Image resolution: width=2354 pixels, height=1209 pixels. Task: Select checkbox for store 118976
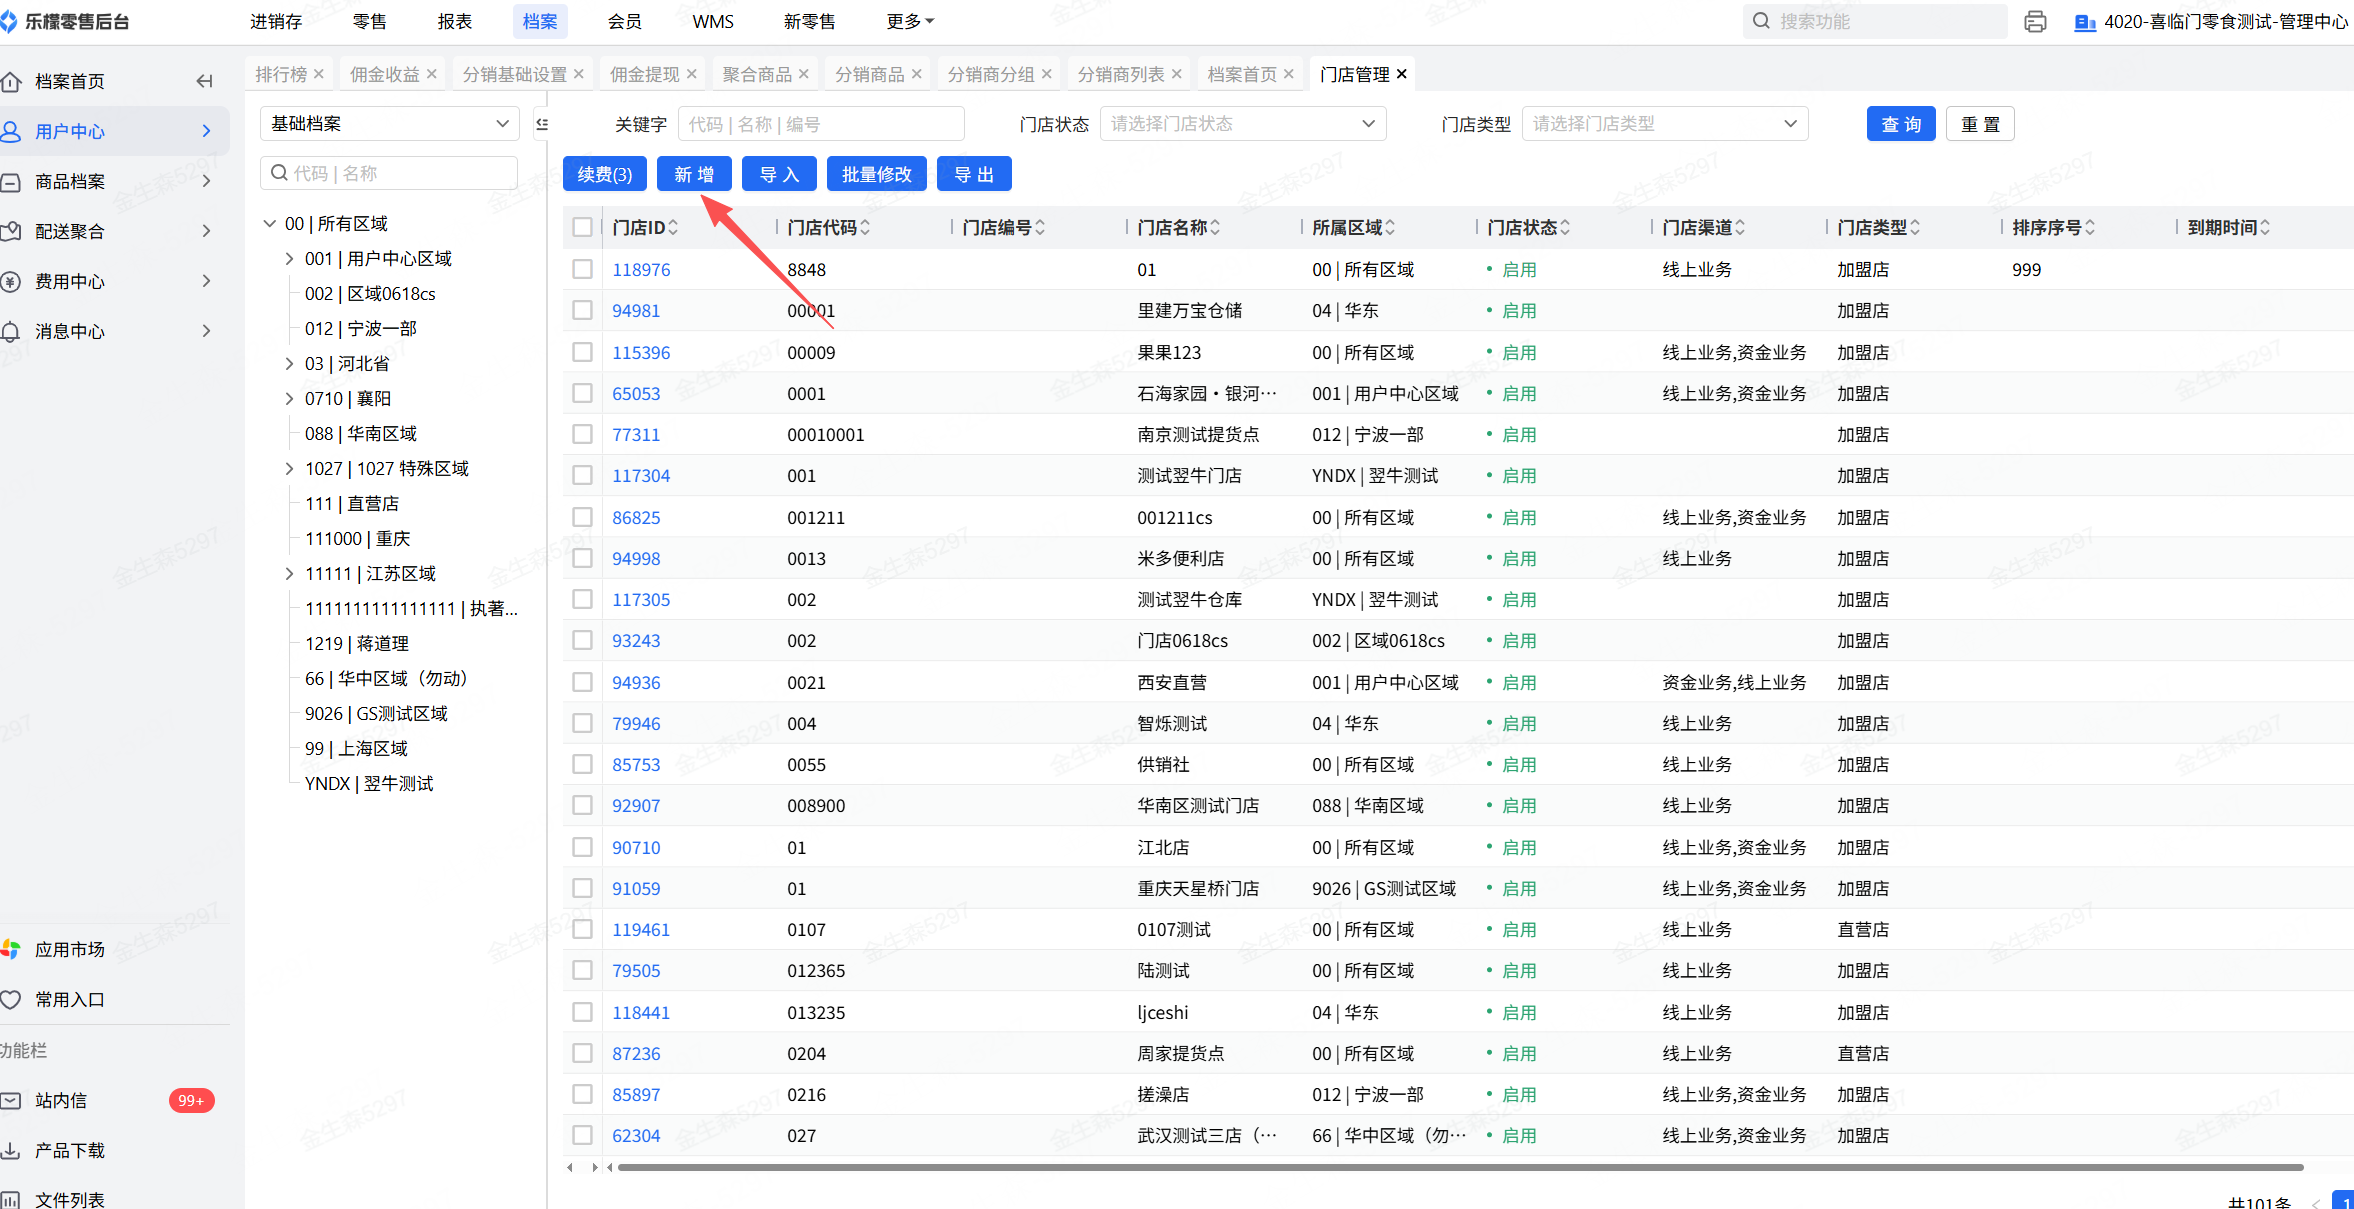tap(582, 270)
